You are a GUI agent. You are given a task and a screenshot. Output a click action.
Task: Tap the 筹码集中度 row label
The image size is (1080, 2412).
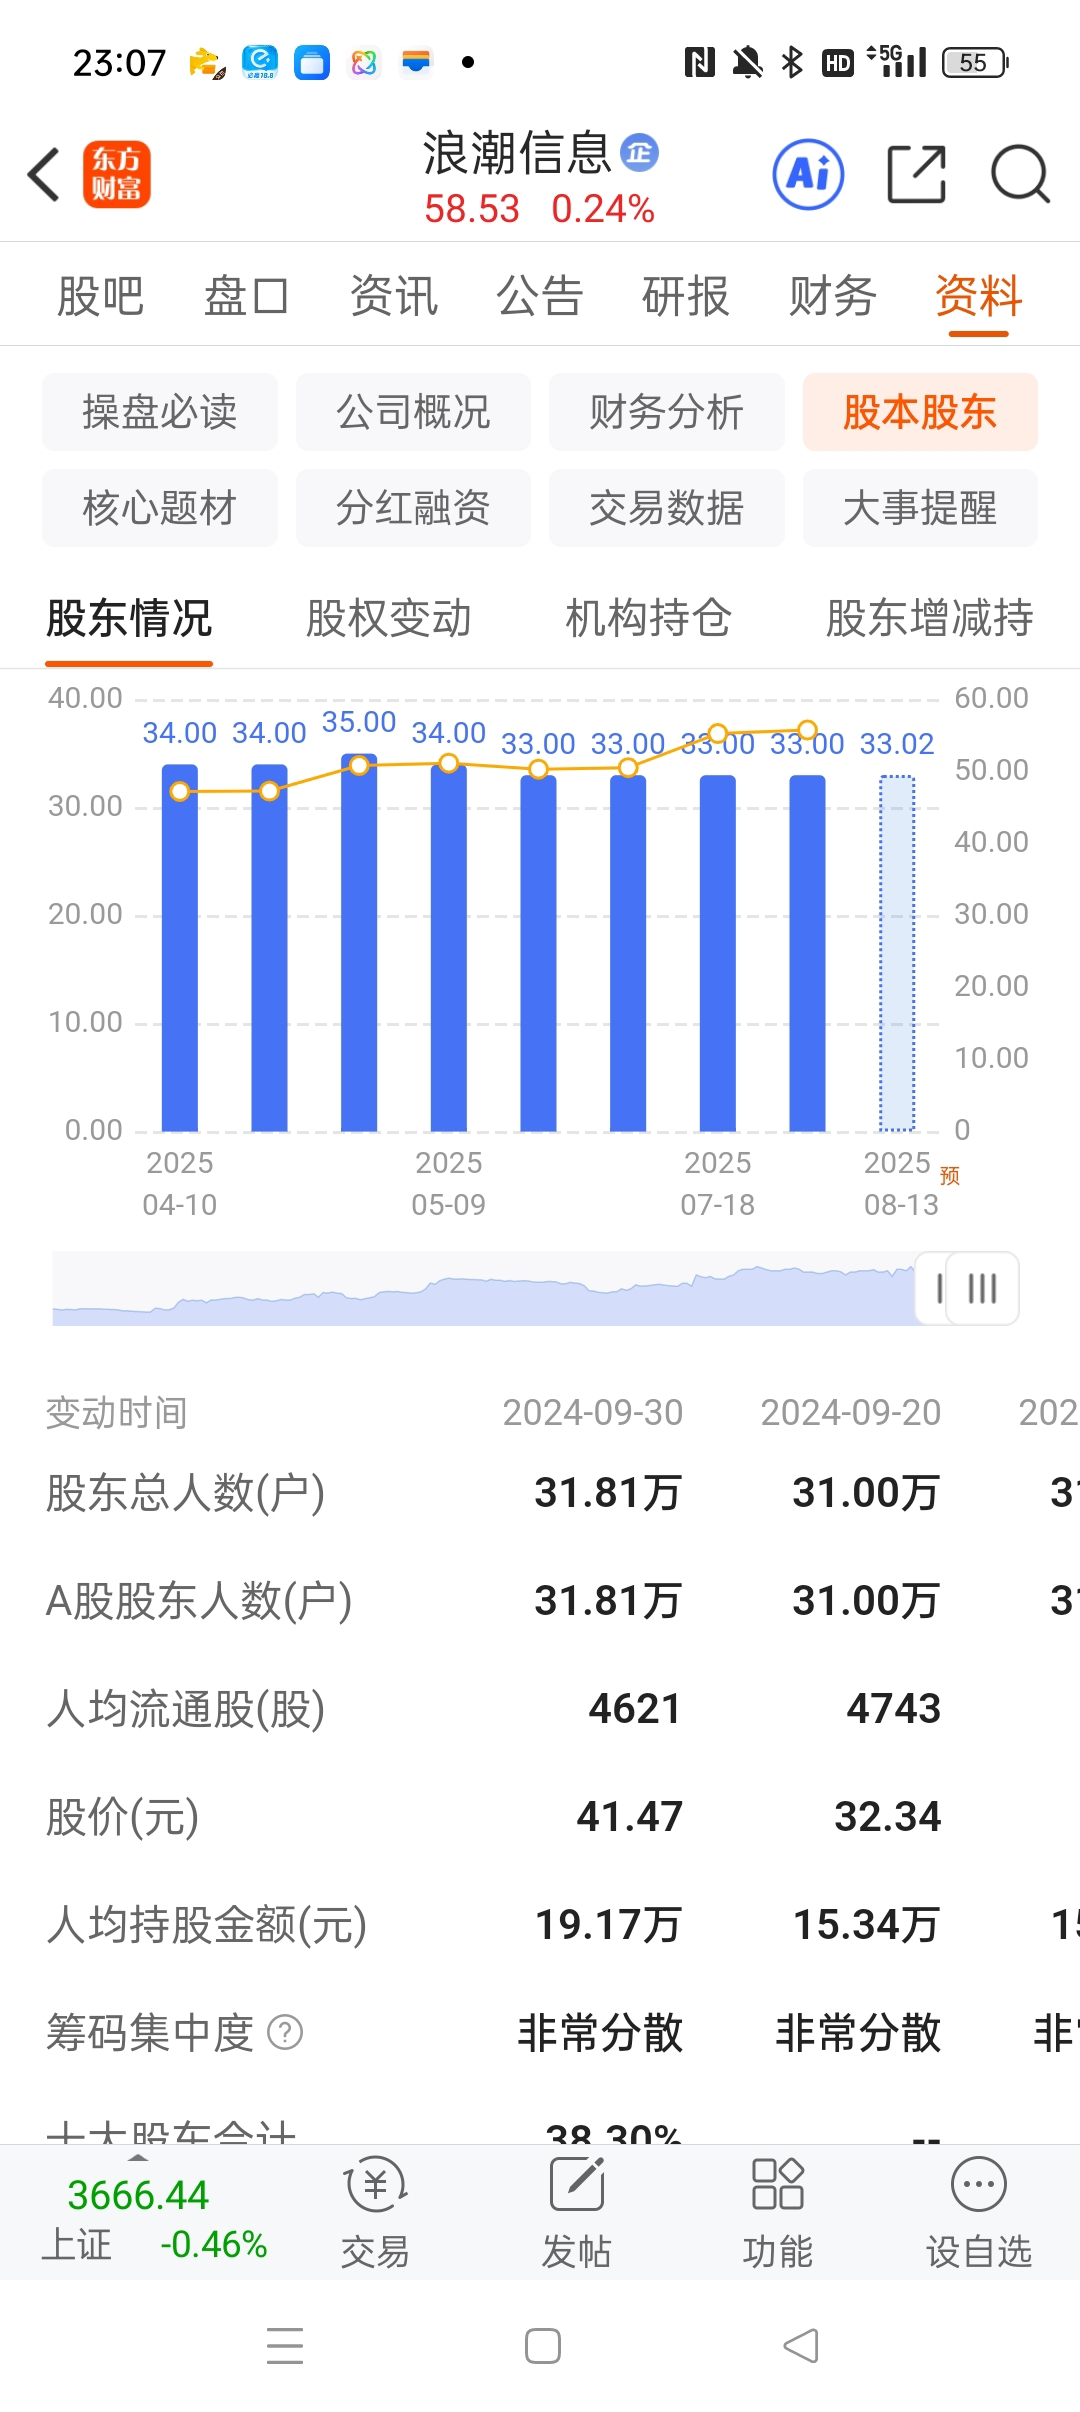pyautogui.click(x=150, y=2033)
